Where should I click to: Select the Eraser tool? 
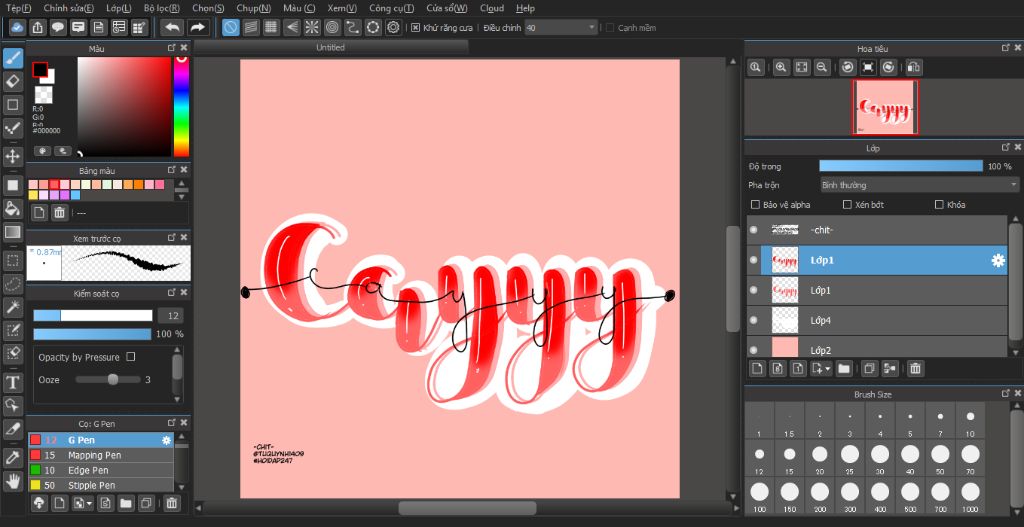[x=12, y=81]
